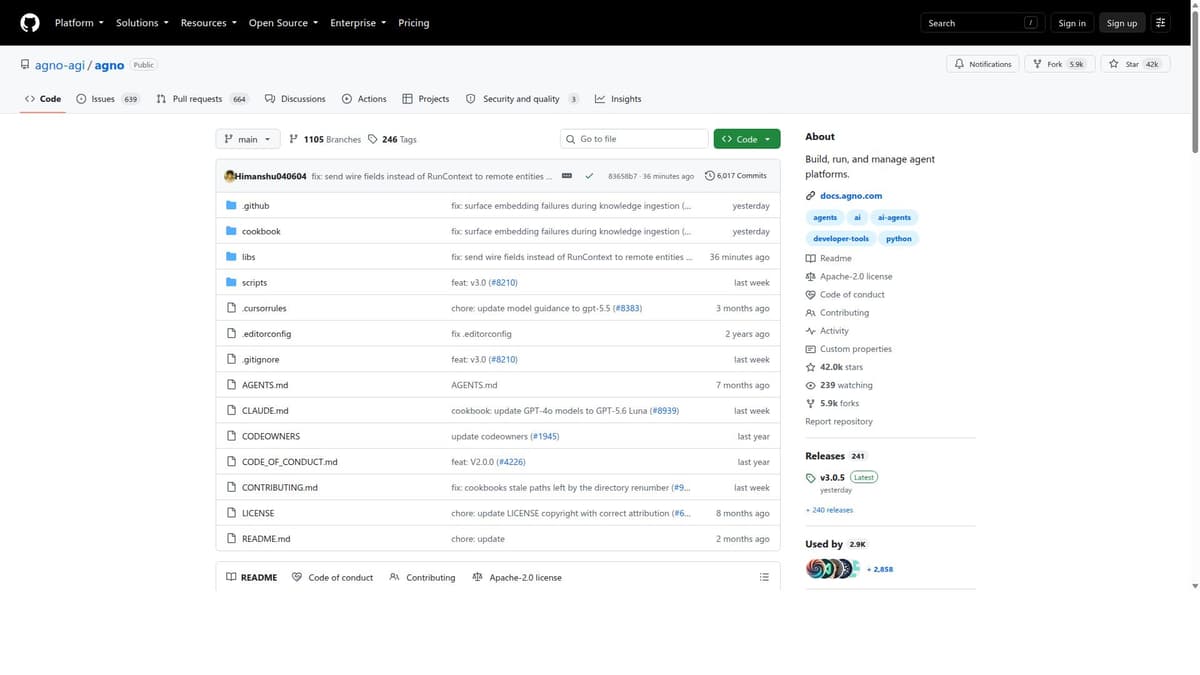Expand the Resources menu
The image size is (1200, 675).
tap(208, 23)
